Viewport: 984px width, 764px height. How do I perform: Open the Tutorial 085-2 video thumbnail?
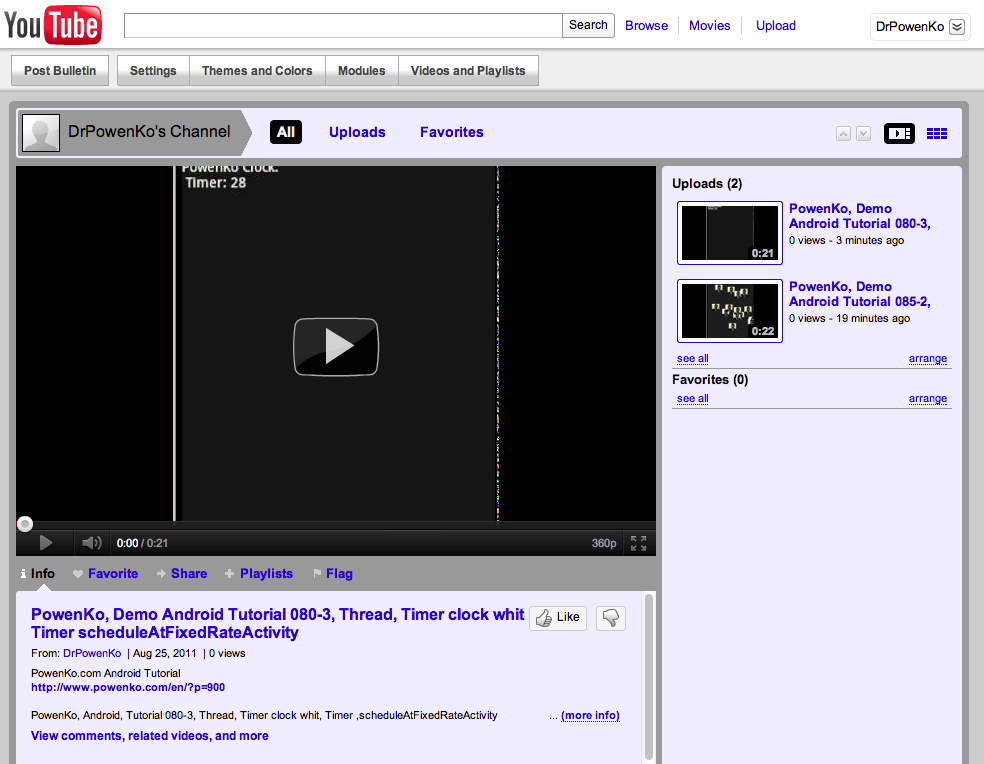pyautogui.click(x=730, y=311)
